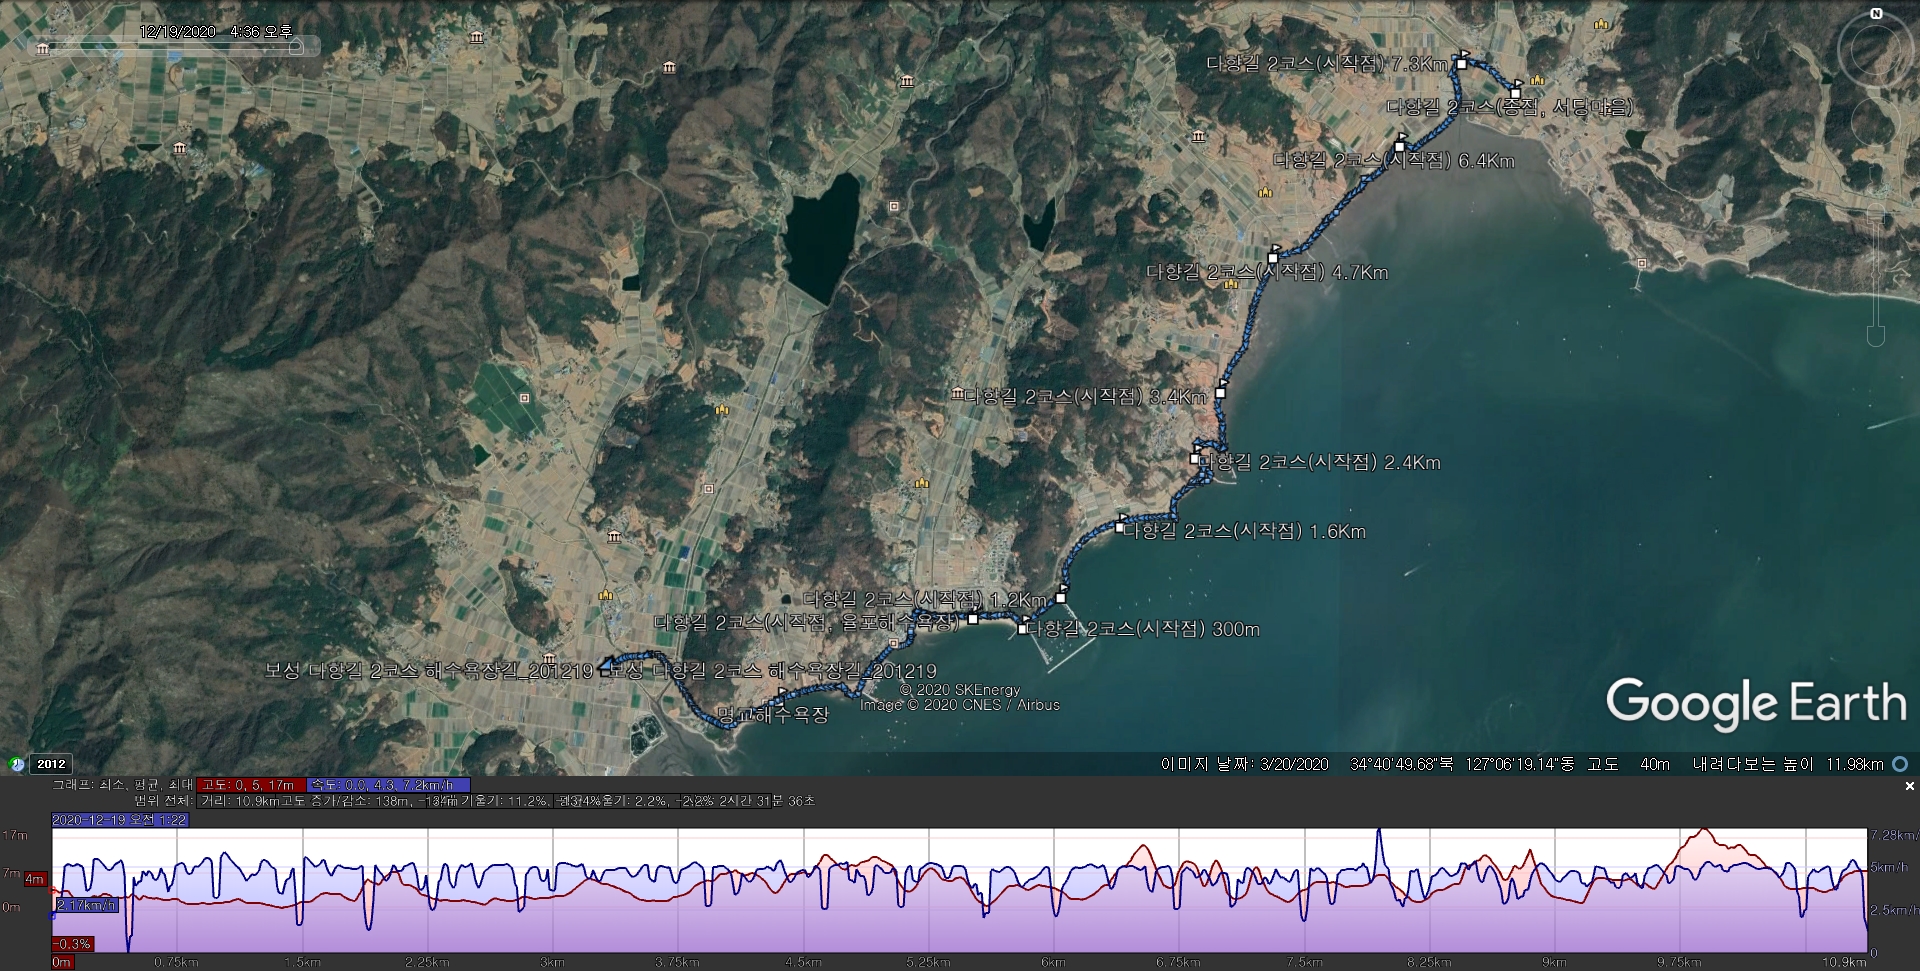
Task: Click the 명교해수욕장 placemark label
Action: [773, 715]
